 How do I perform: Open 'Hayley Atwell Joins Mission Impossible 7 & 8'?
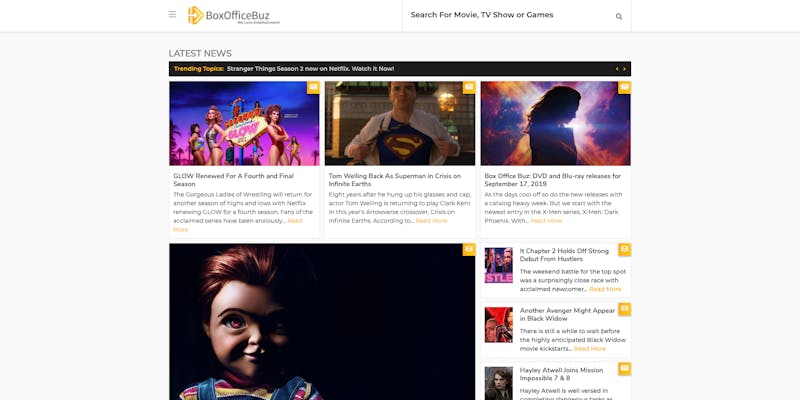pyautogui.click(x=561, y=374)
